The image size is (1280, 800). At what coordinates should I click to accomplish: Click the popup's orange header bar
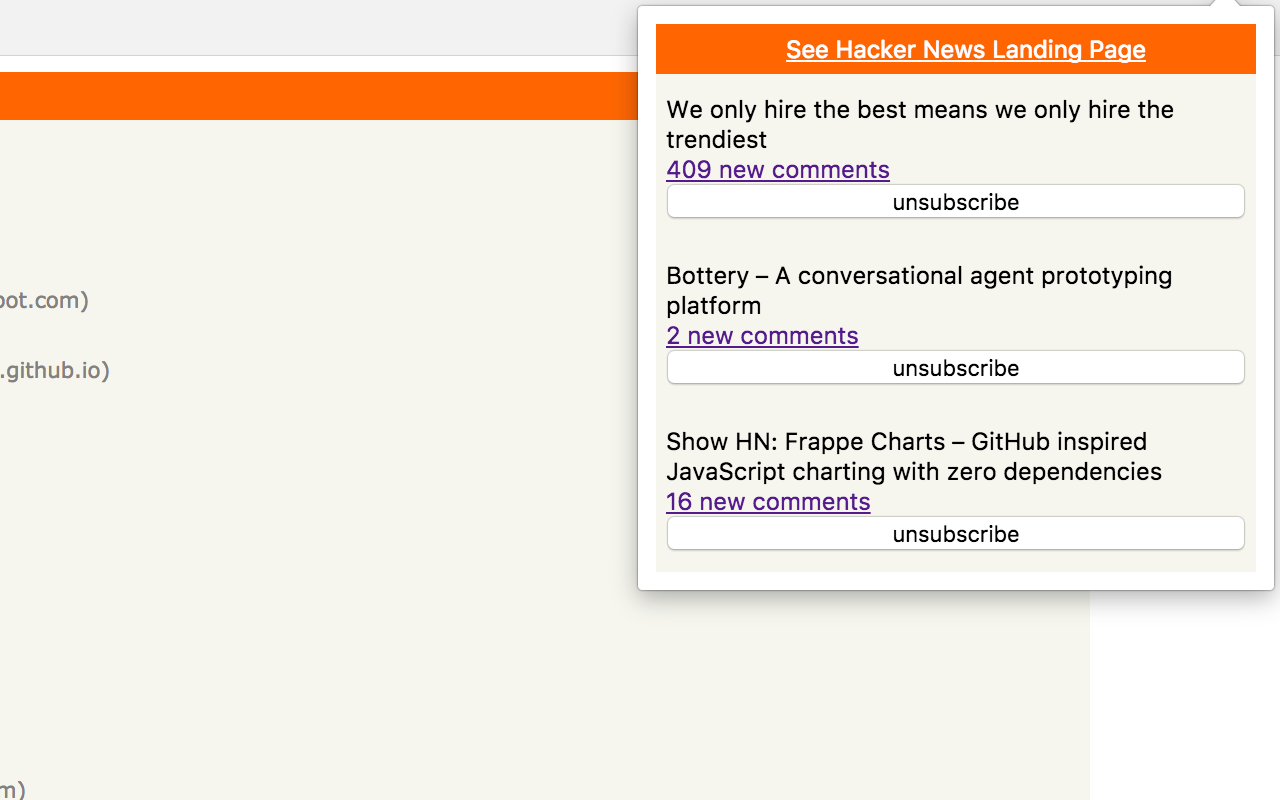pos(700,49)
